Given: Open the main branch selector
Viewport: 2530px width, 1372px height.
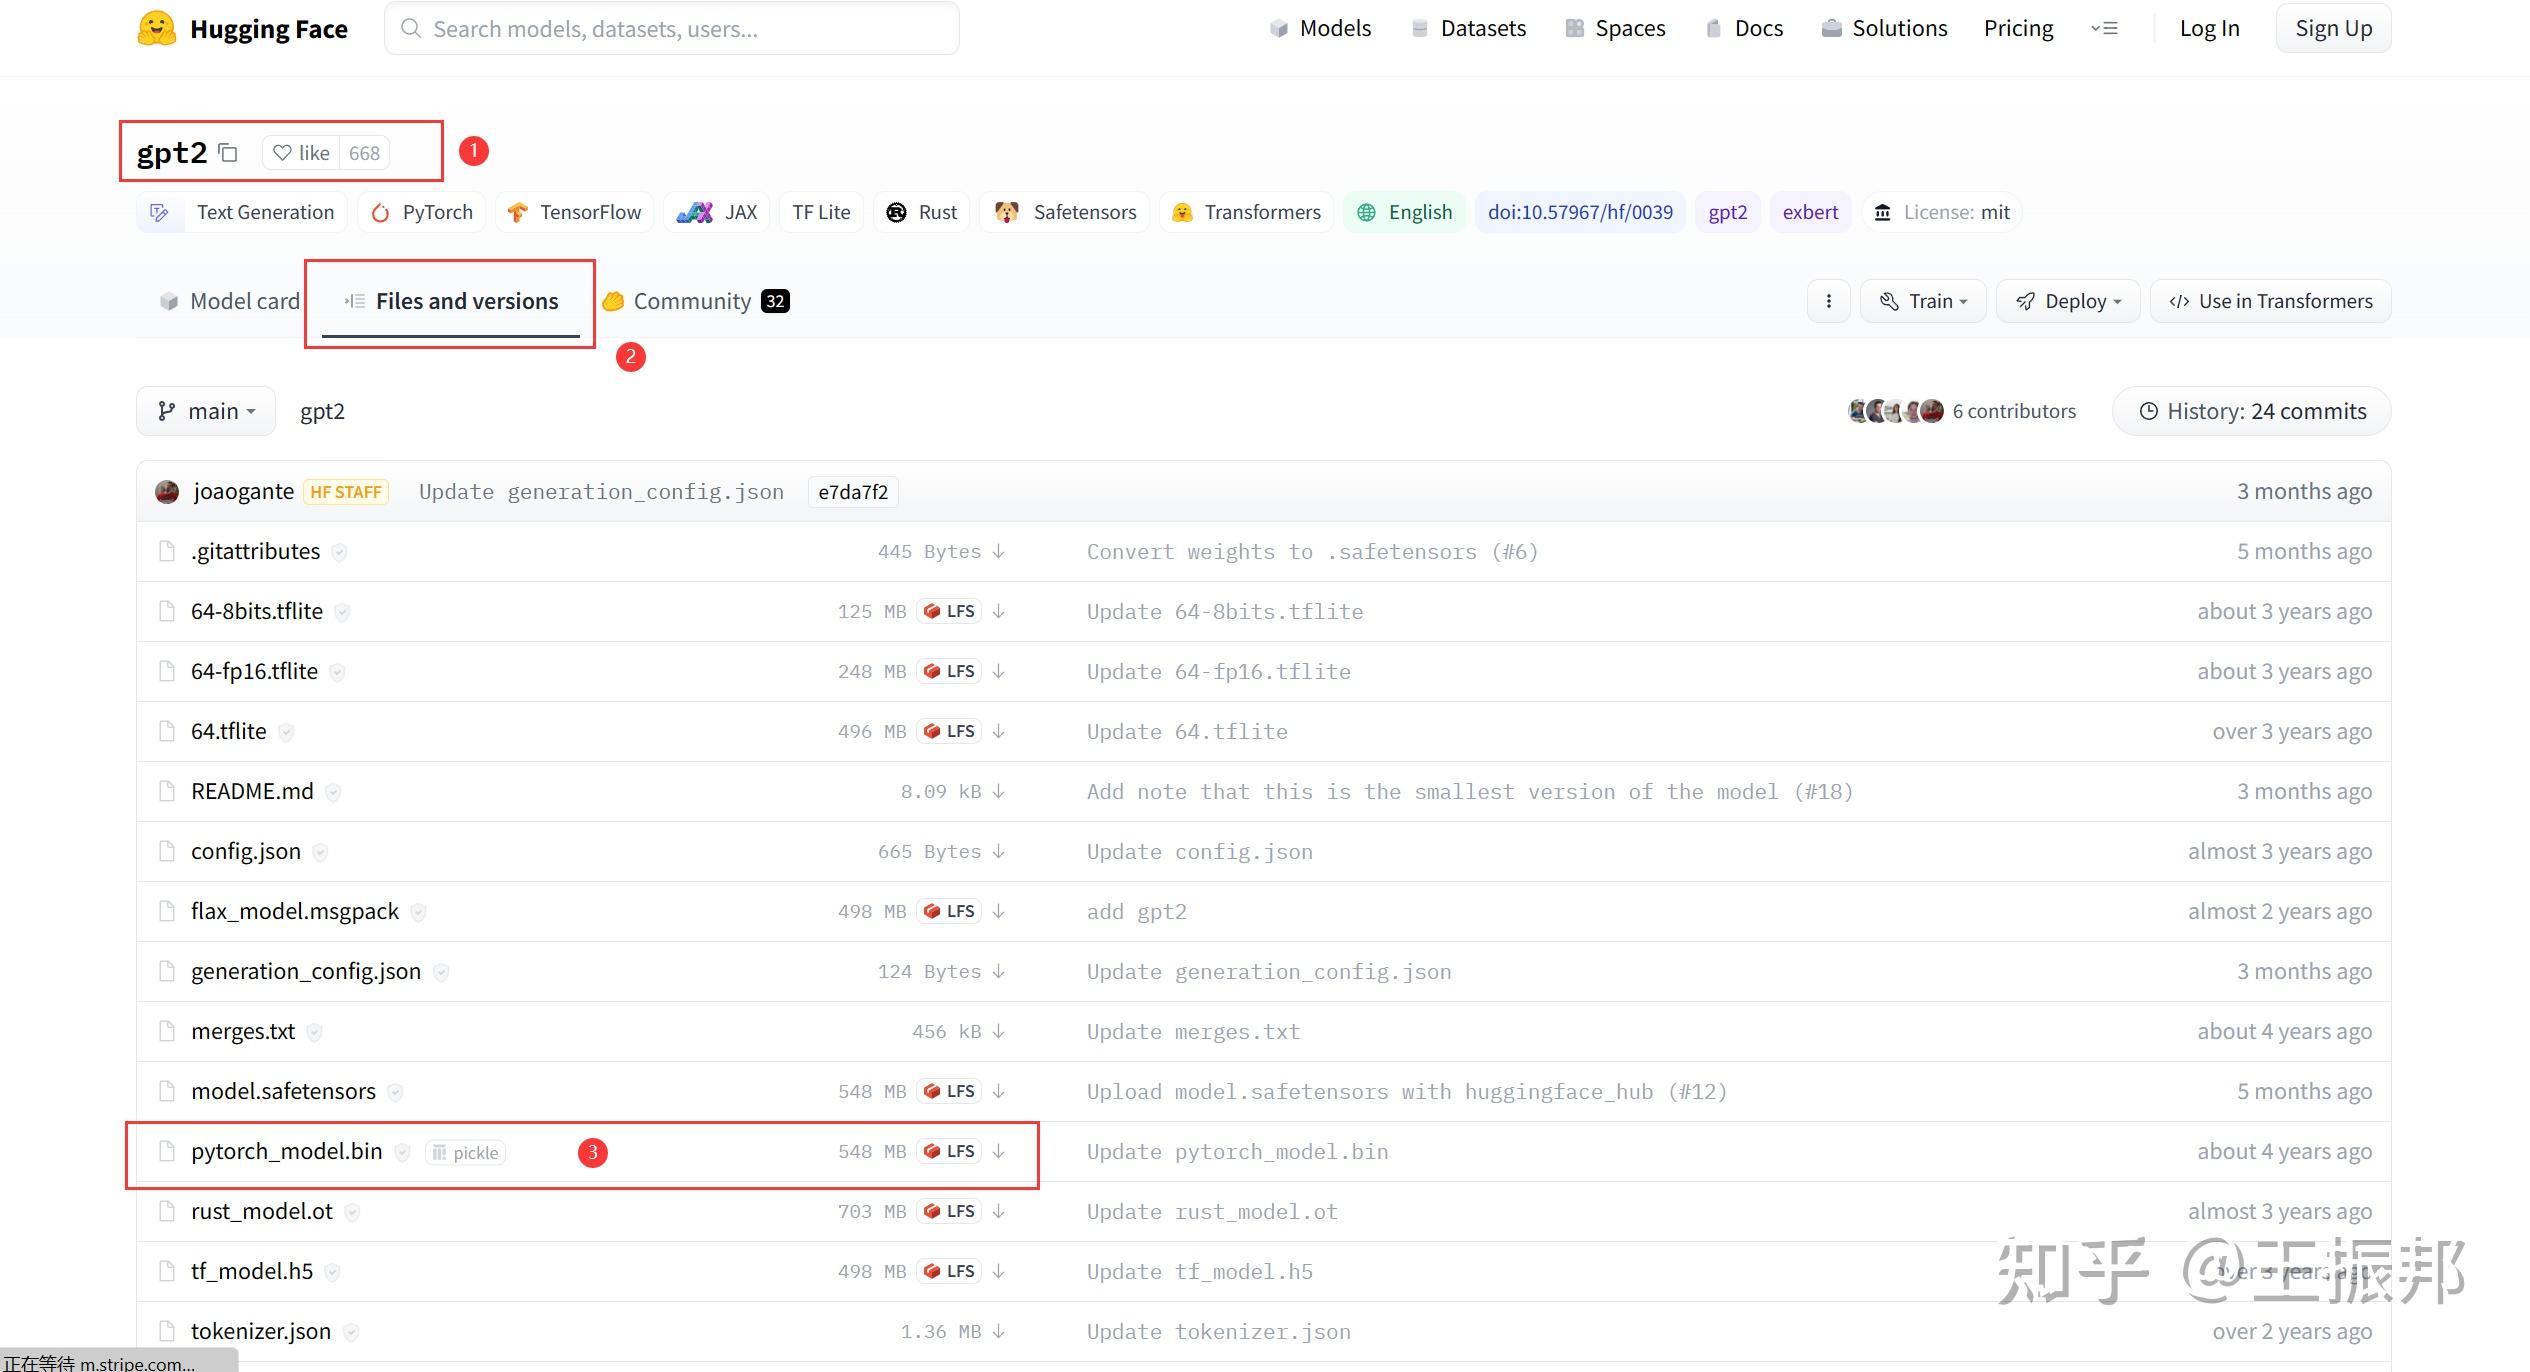Looking at the screenshot, I should (205, 410).
